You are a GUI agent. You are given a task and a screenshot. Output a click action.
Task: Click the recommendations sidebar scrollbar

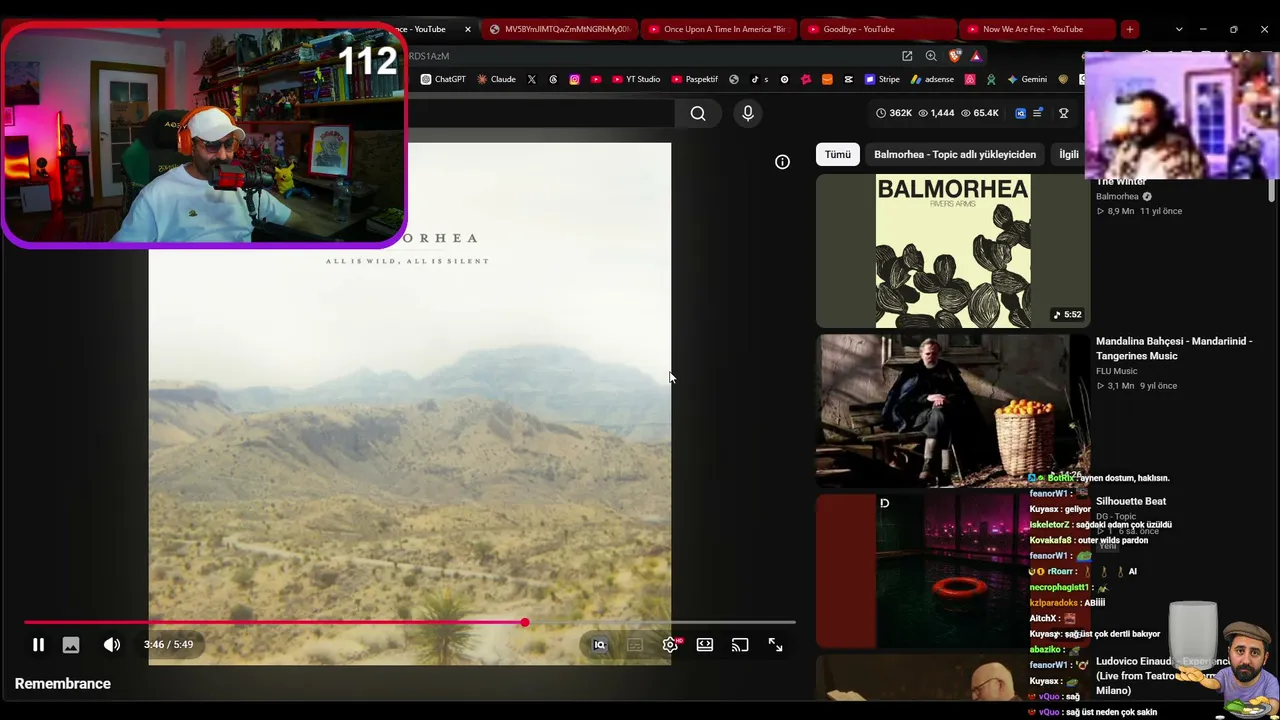click(1272, 190)
